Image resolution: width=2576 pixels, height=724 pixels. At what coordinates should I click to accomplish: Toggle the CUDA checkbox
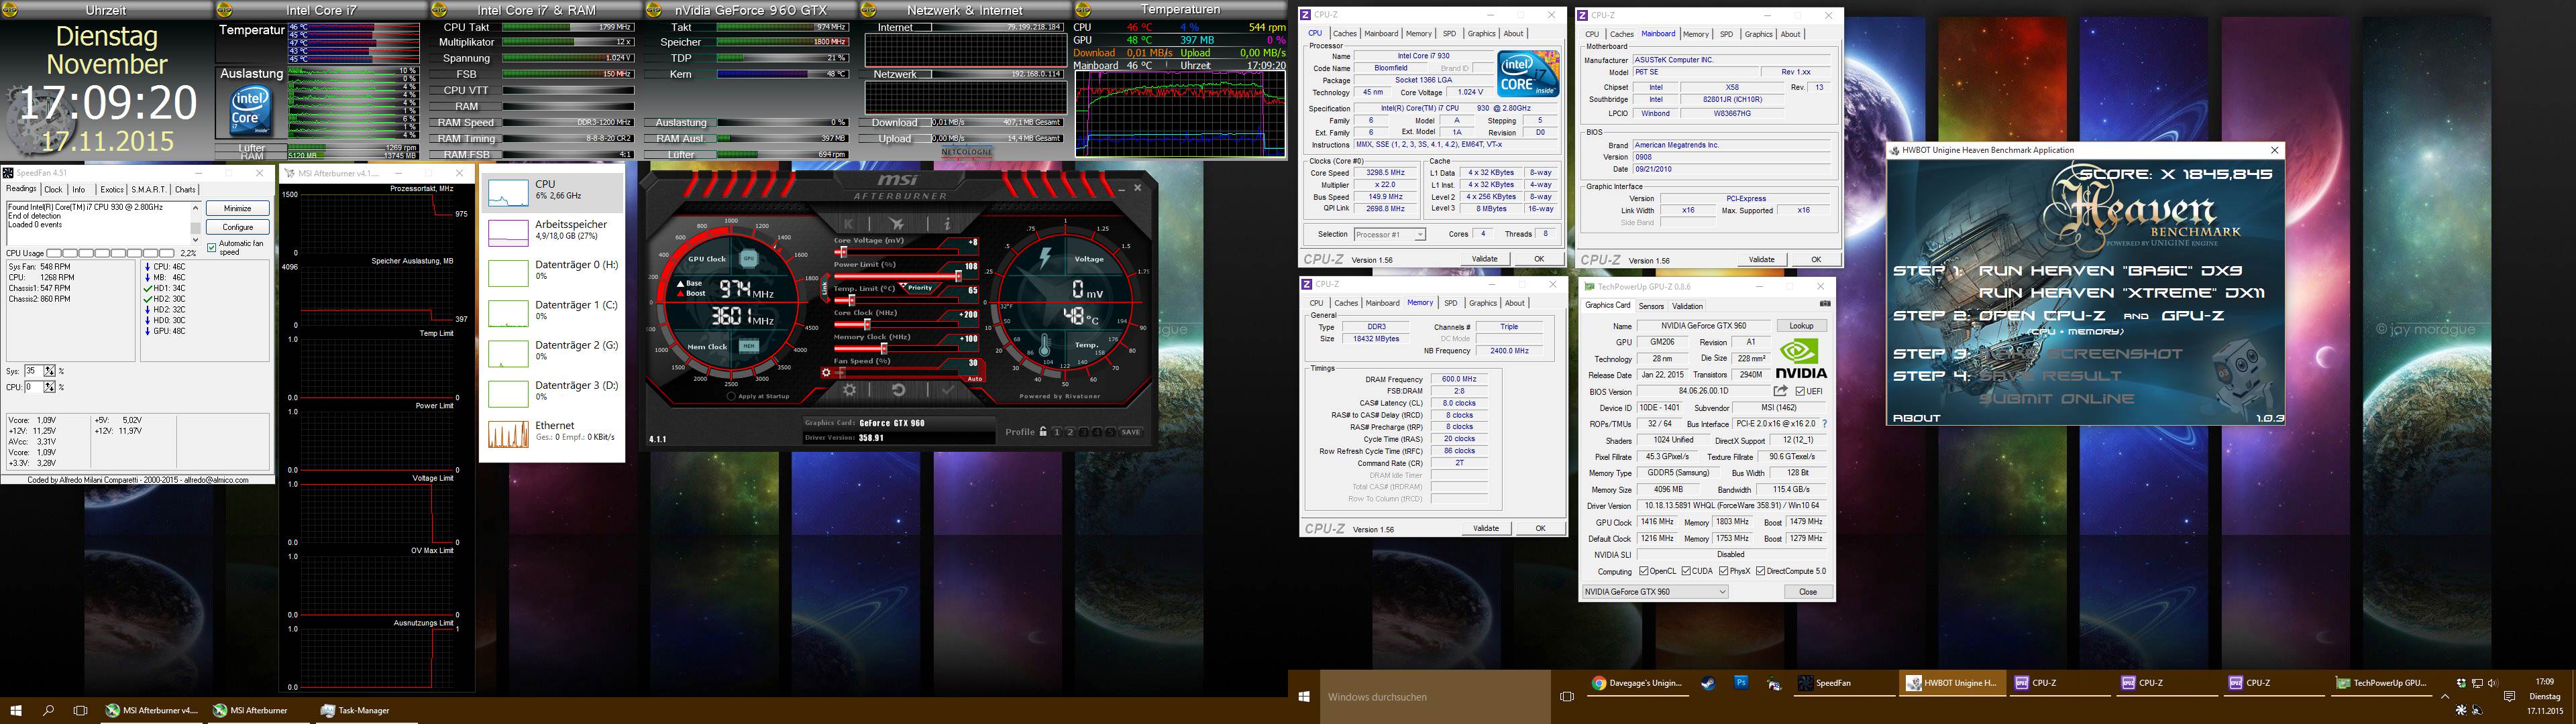[1686, 571]
